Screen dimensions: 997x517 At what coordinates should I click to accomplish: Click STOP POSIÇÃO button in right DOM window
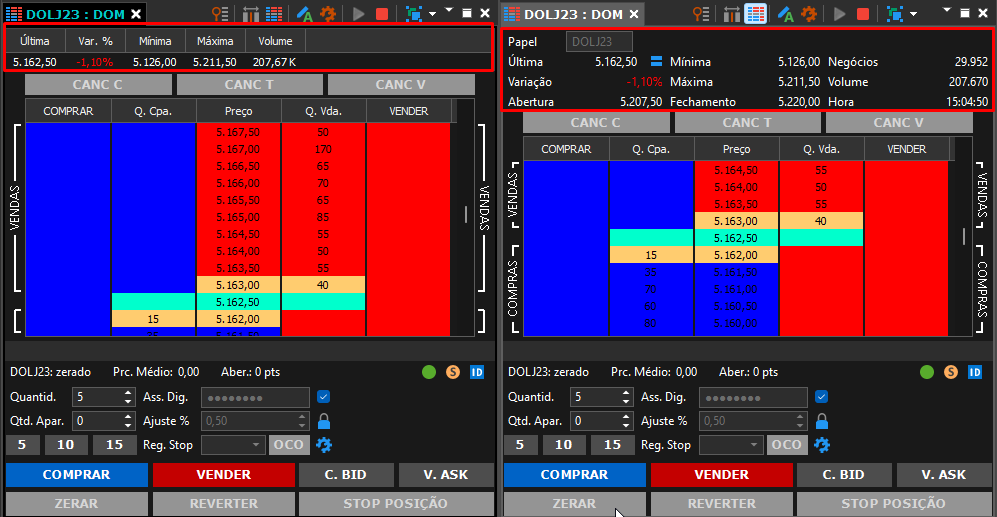point(893,503)
